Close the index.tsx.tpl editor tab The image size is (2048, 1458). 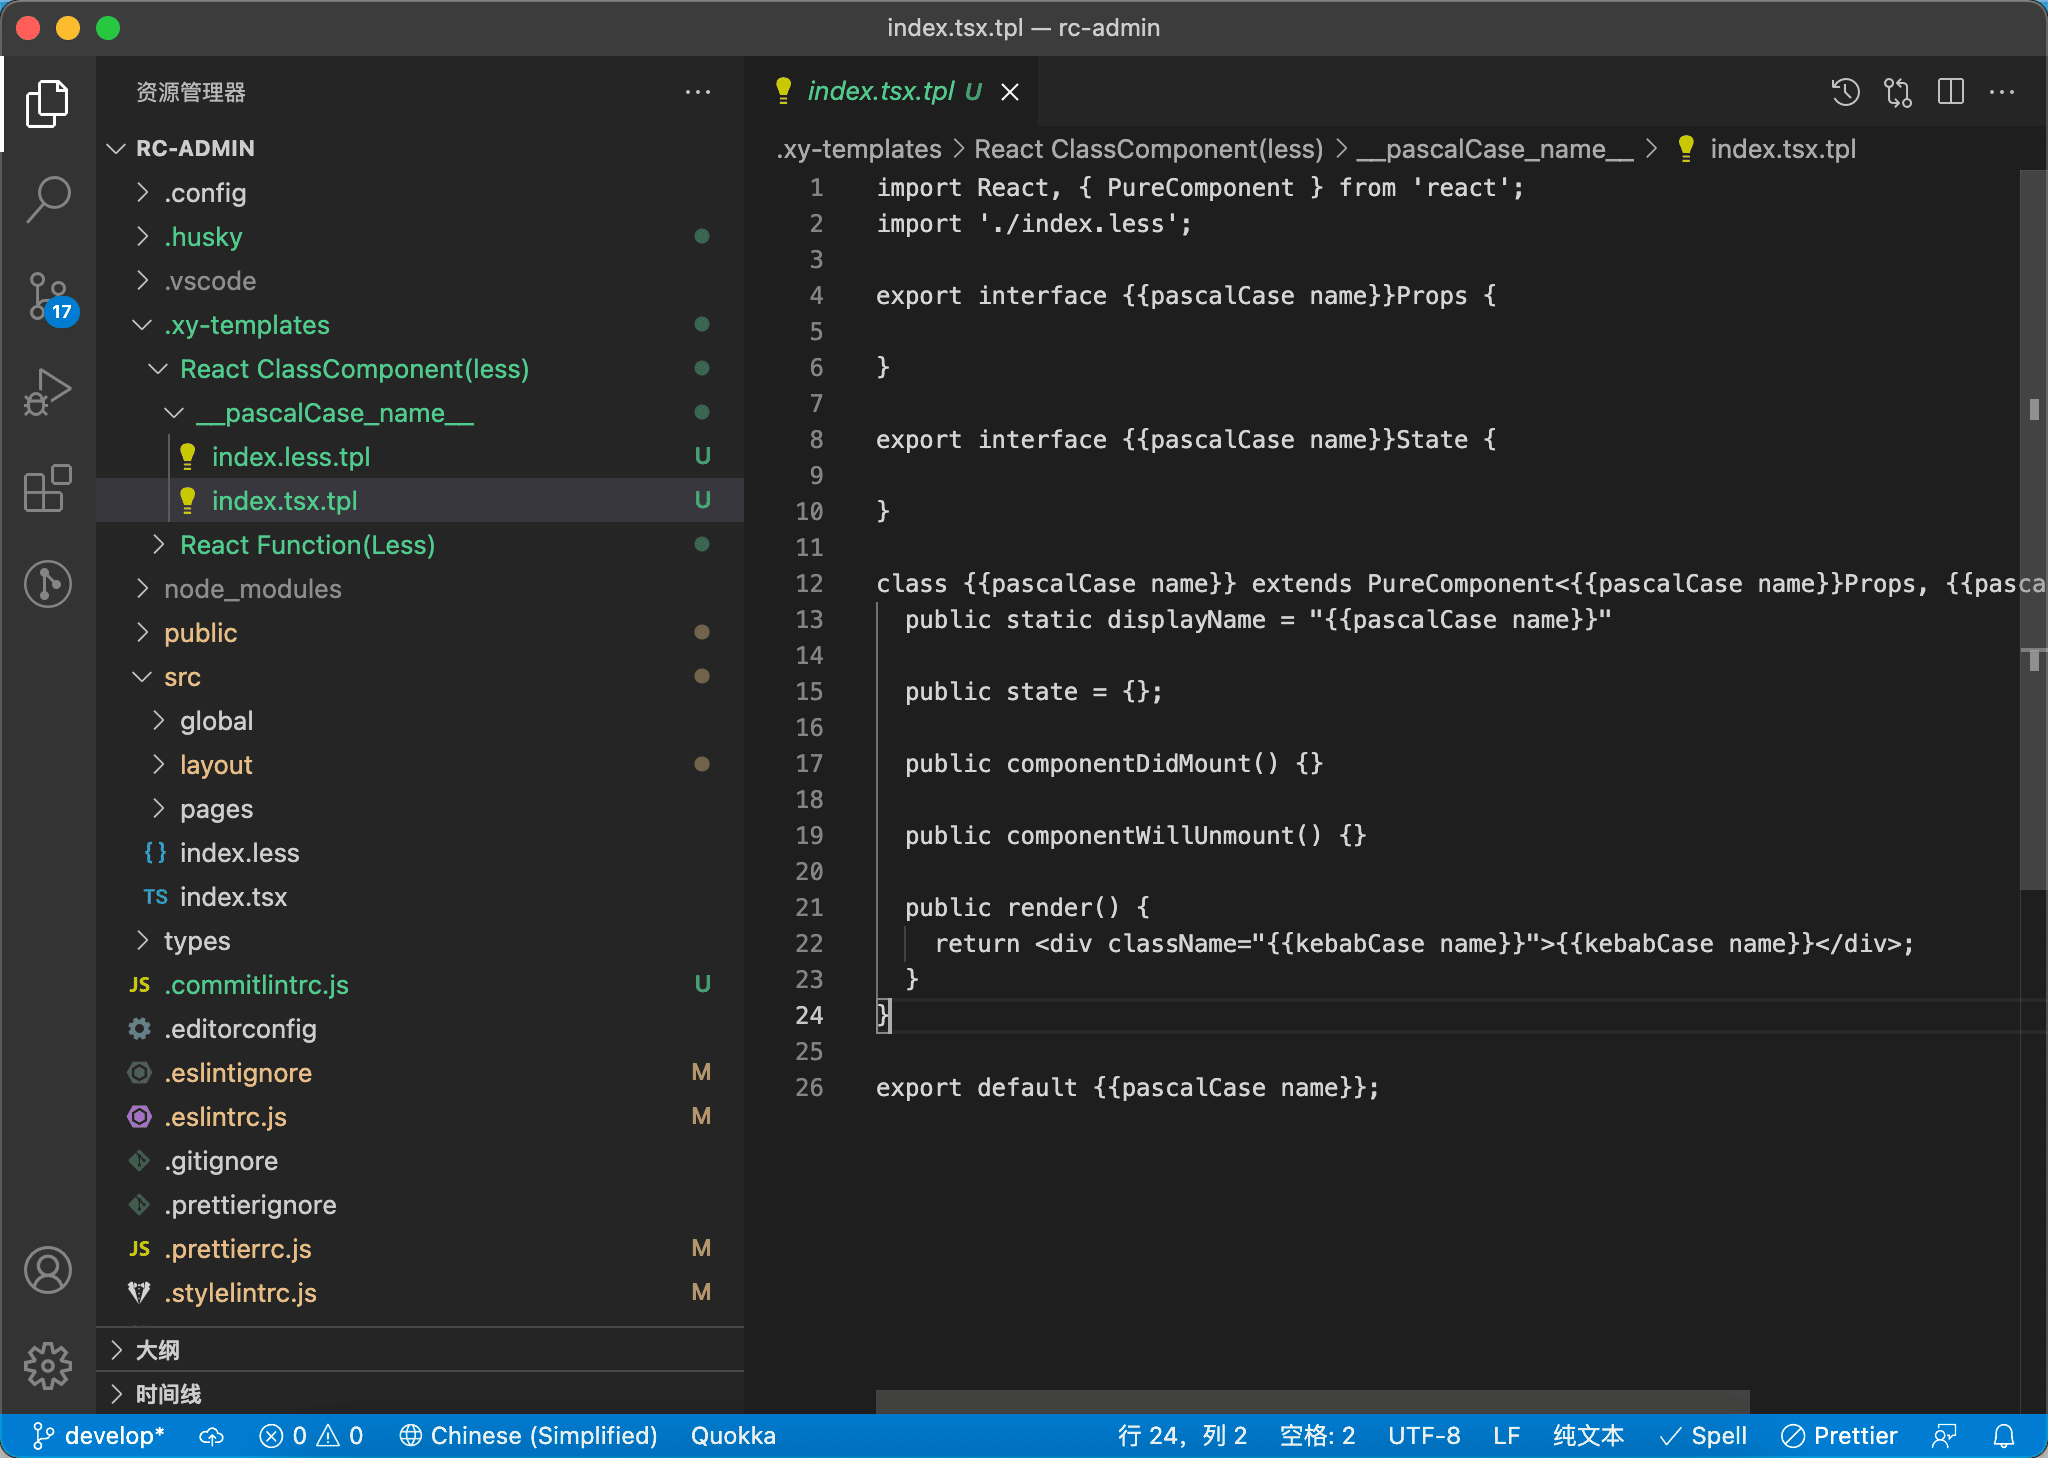(x=1010, y=92)
